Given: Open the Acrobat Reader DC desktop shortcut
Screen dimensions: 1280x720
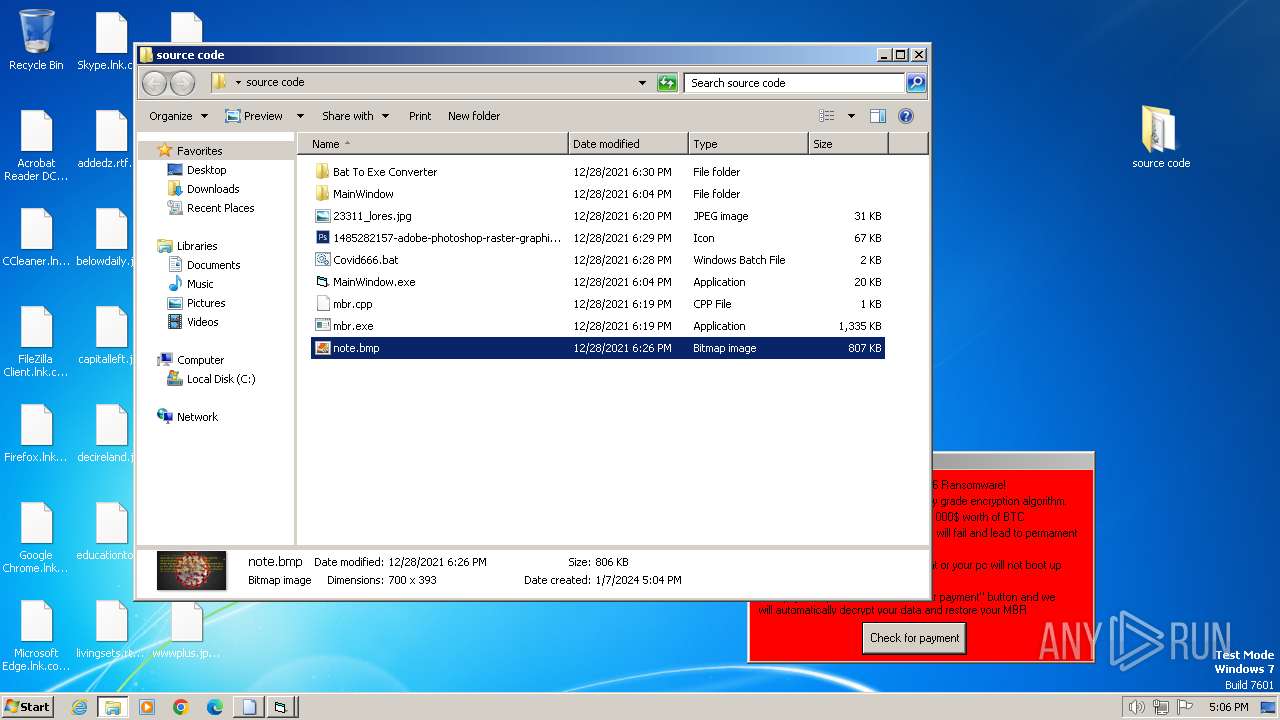Looking at the screenshot, I should click(36, 145).
